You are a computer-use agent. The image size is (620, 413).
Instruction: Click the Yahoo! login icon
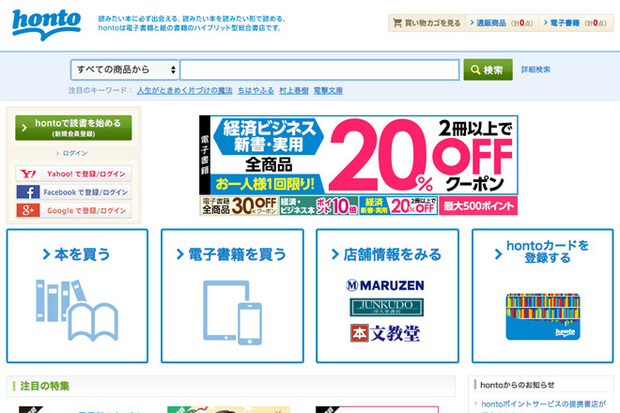28,174
